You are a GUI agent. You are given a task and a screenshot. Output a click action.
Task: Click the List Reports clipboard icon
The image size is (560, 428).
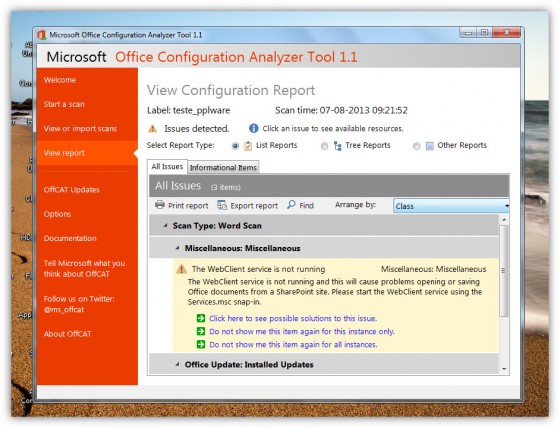coord(248,146)
